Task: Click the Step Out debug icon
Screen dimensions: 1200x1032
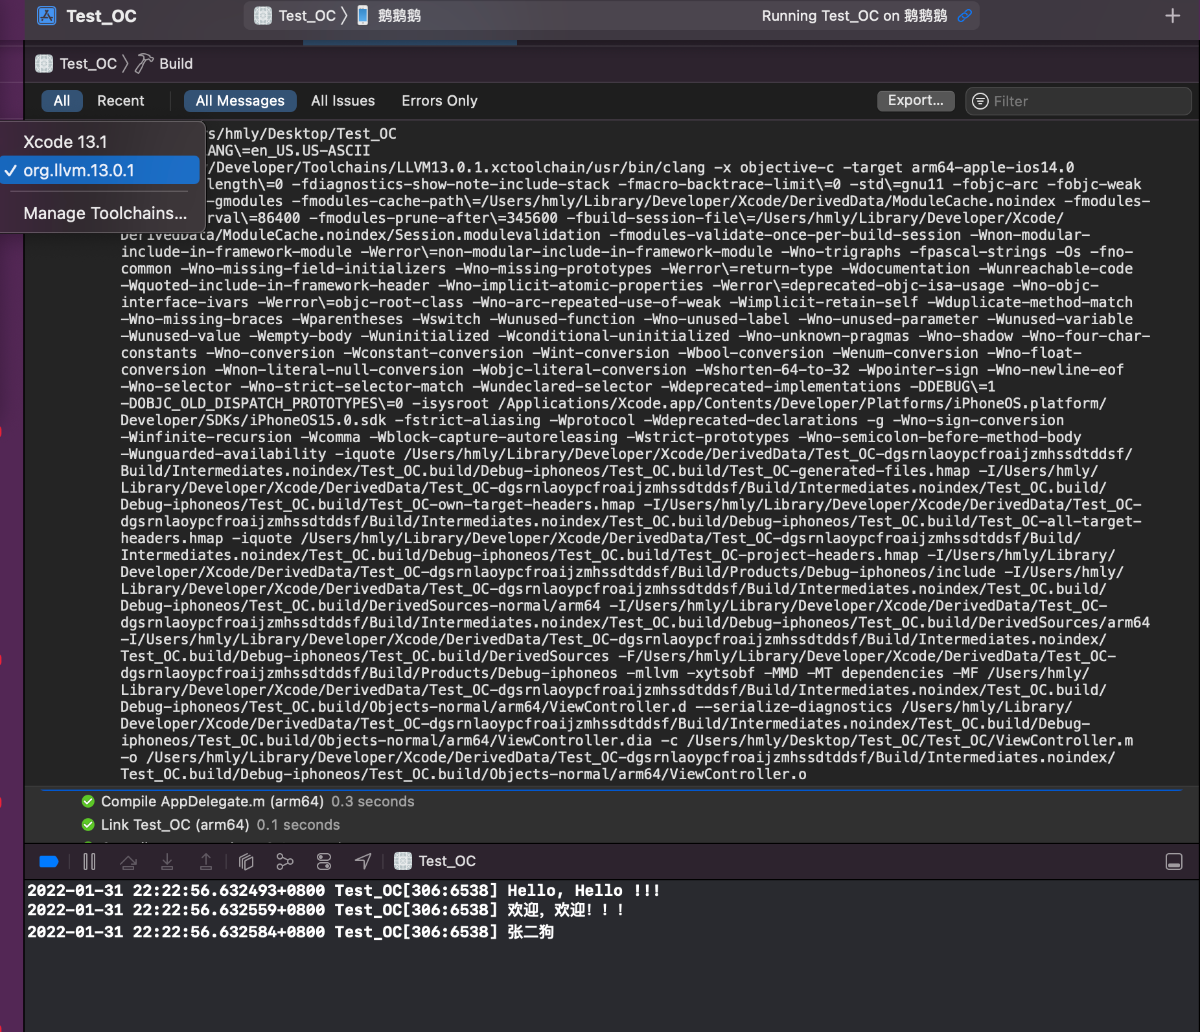Action: click(x=206, y=861)
